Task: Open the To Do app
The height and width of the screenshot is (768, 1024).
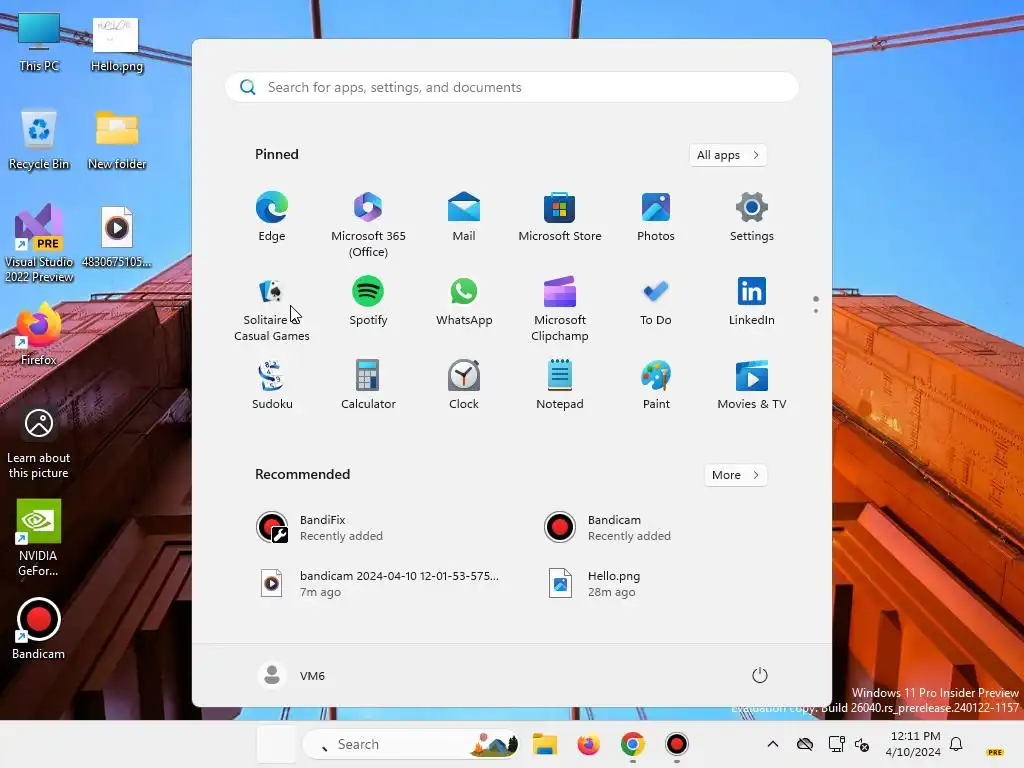Action: pos(656,301)
